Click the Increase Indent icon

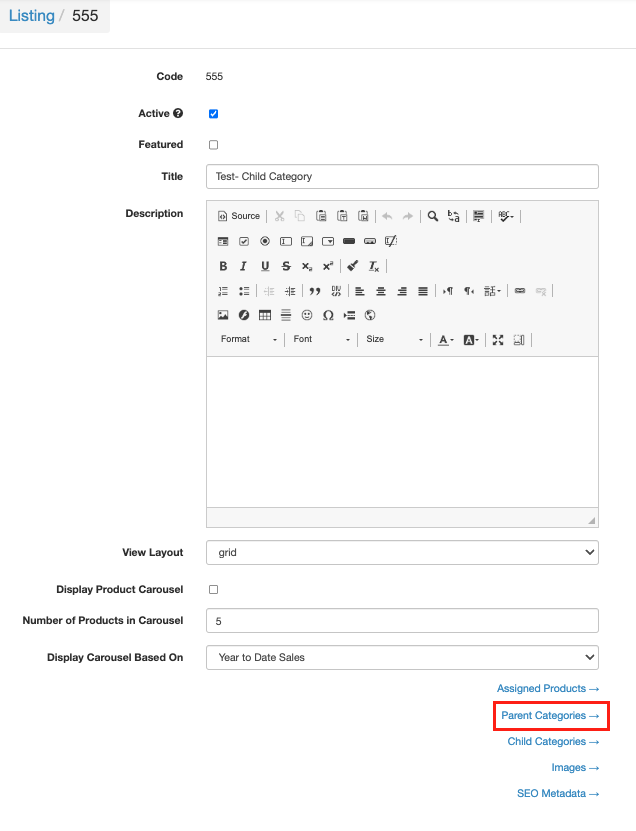290,291
